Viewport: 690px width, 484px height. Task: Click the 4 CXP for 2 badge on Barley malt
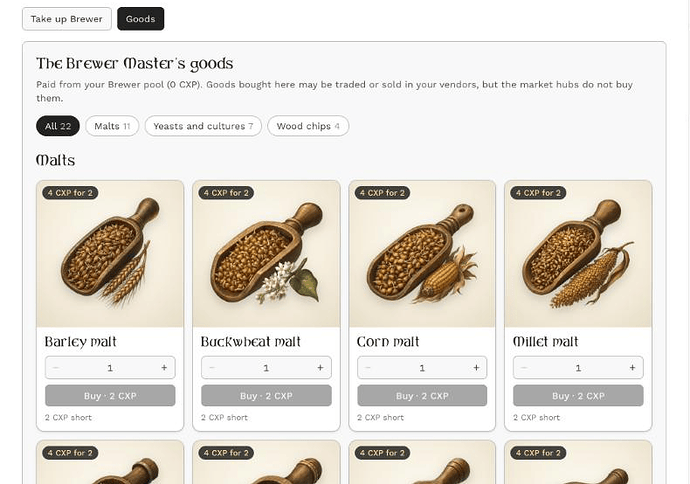[70, 193]
